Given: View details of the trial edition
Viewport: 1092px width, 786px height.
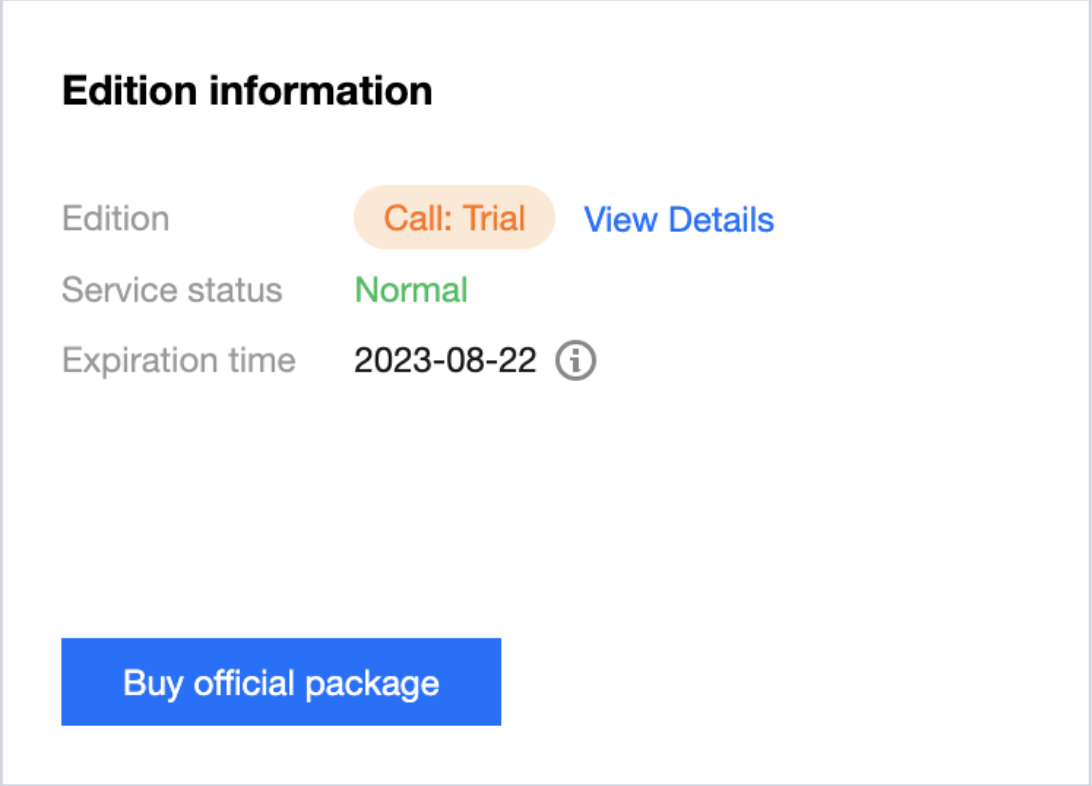Looking at the screenshot, I should 678,219.
